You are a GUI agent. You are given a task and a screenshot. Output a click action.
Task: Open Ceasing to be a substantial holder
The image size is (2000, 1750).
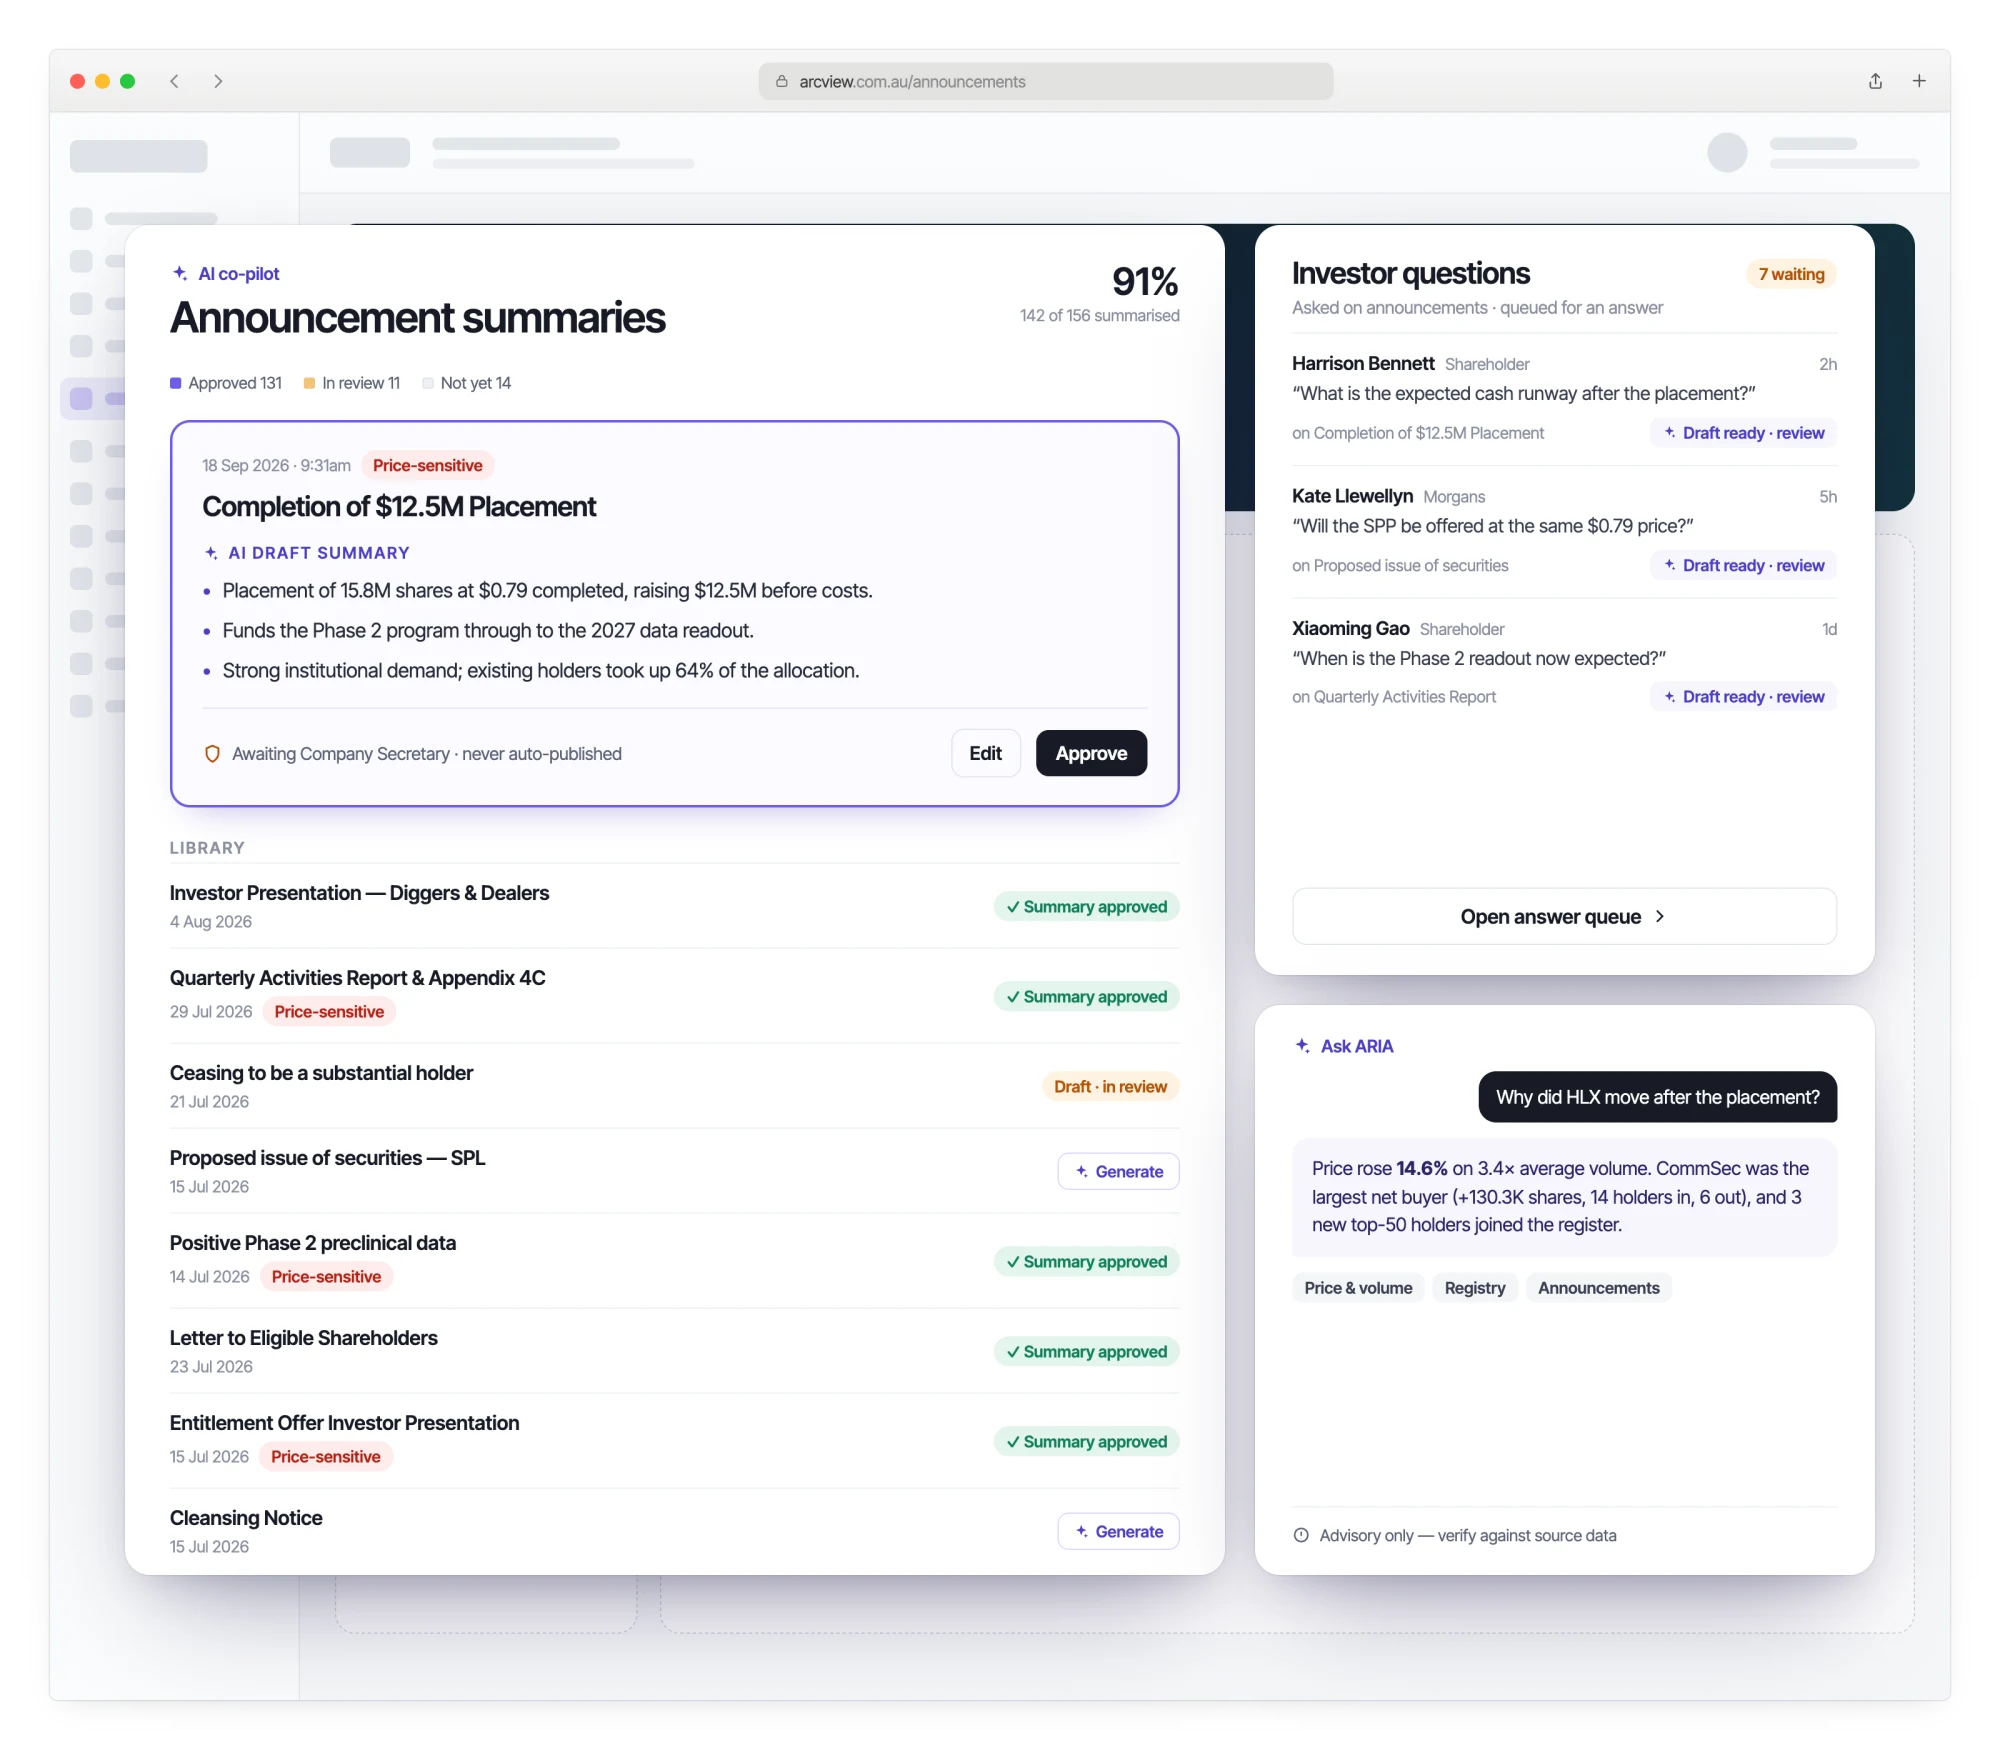point(321,1073)
